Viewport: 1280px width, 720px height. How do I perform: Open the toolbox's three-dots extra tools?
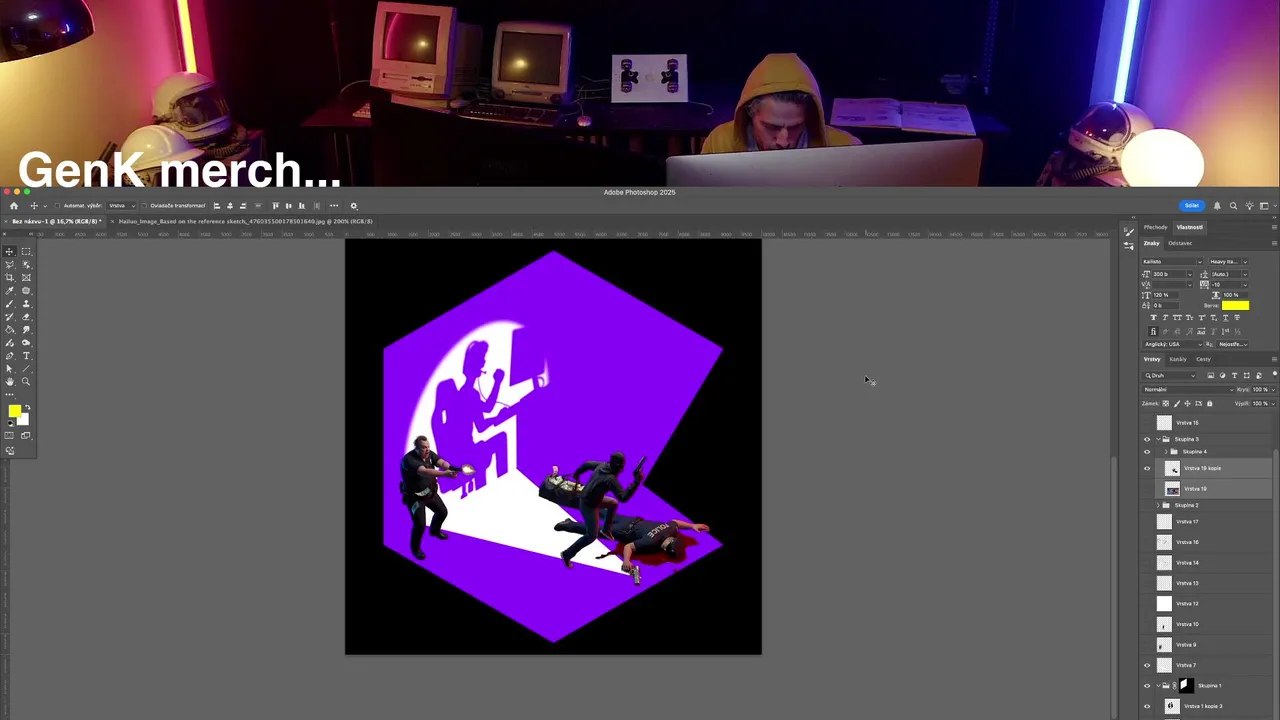pyautogui.click(x=9, y=394)
